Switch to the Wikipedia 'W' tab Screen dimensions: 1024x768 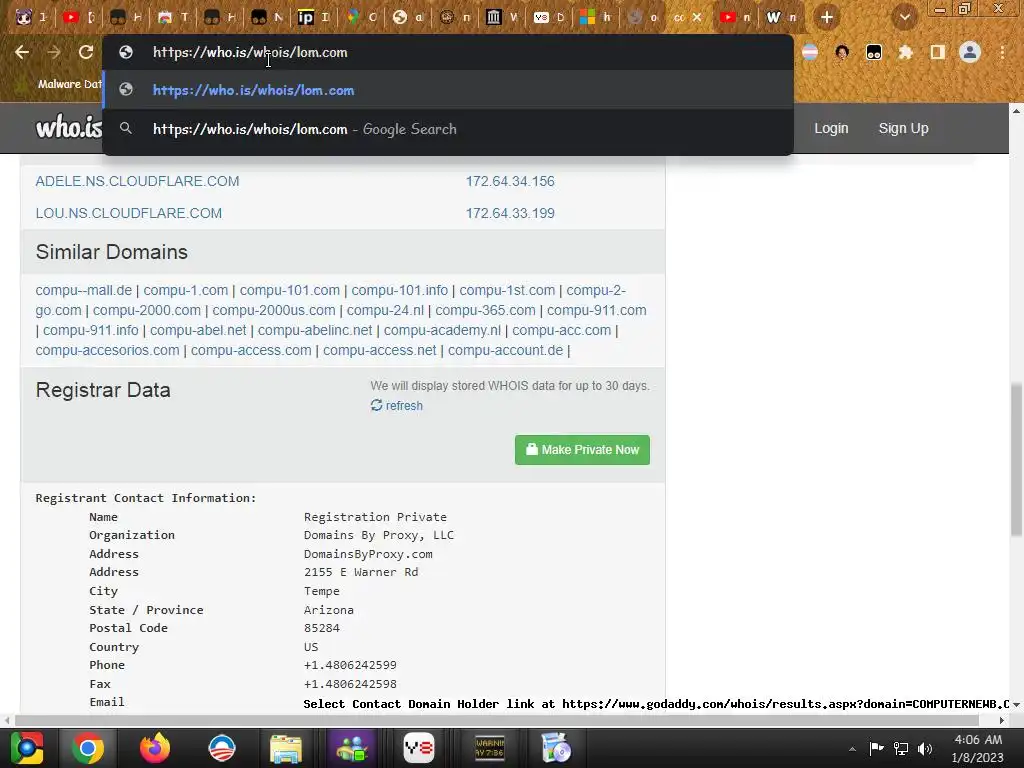782,18
